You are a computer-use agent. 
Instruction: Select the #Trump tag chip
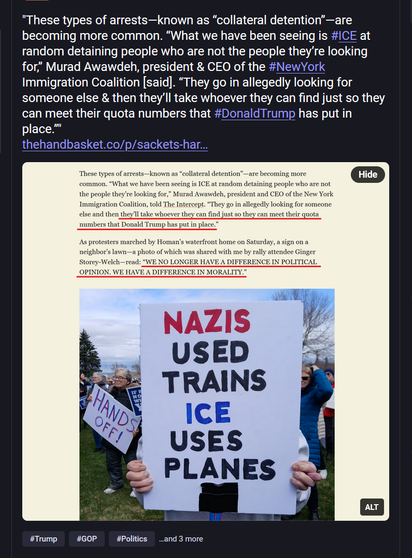(x=43, y=539)
